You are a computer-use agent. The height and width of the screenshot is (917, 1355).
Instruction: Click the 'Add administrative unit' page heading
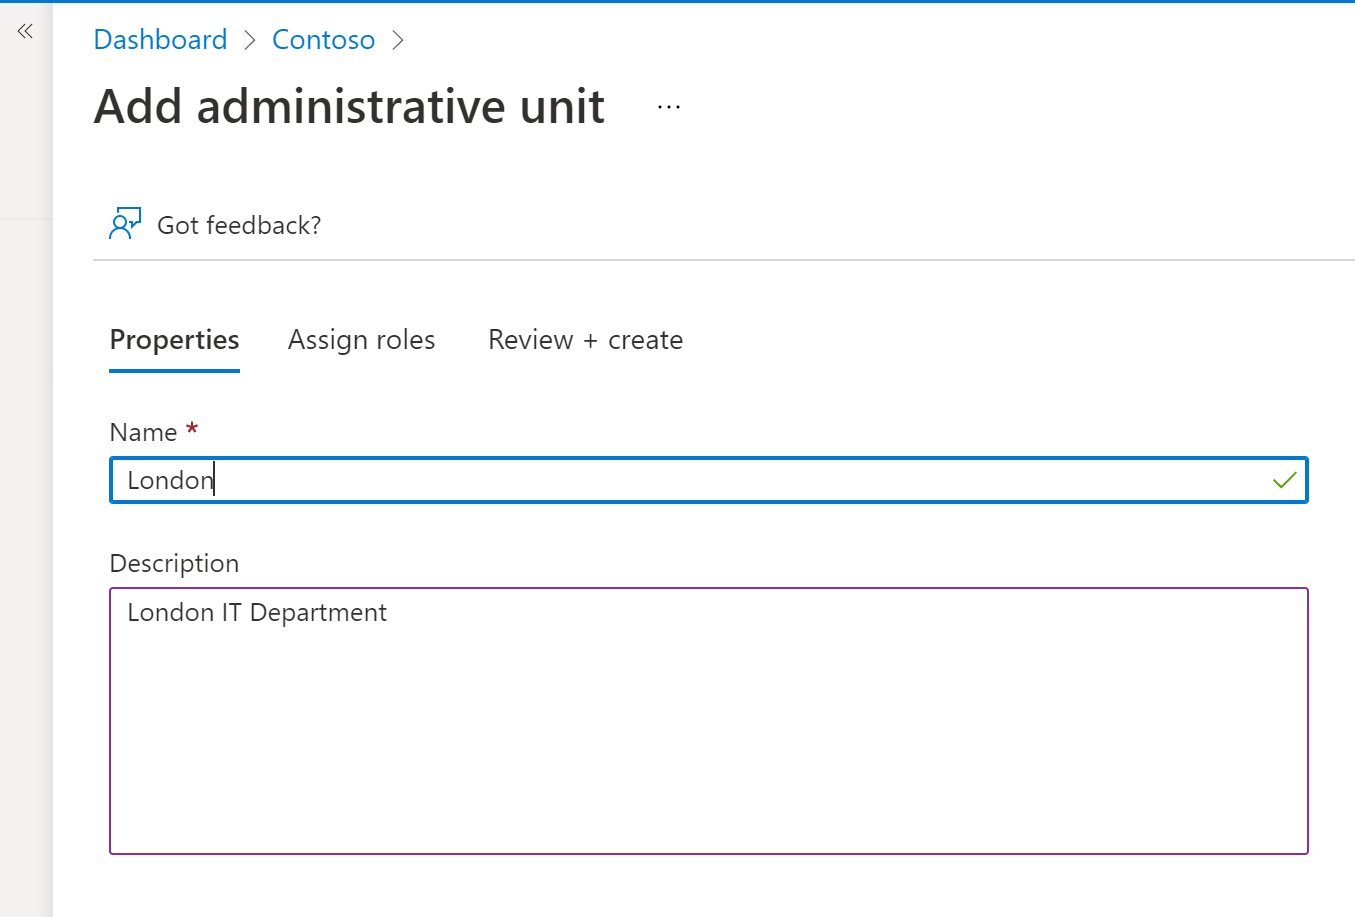coord(349,106)
